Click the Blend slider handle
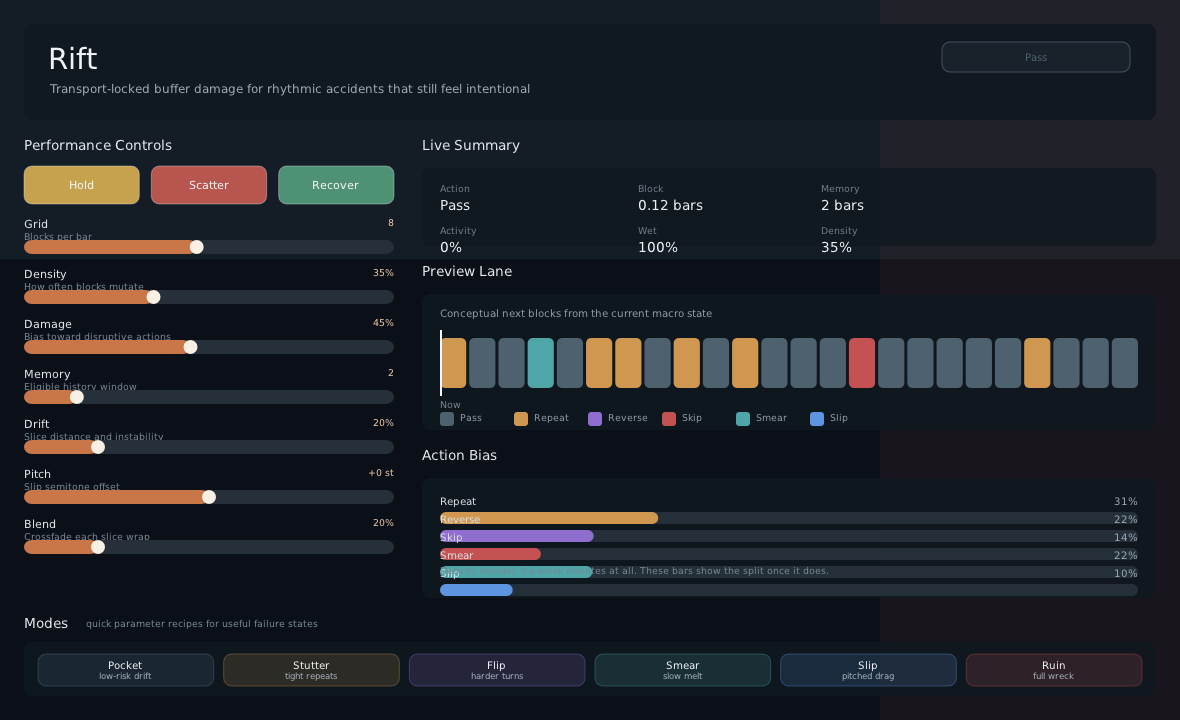Screen dimensions: 1180x720 click(x=98, y=547)
